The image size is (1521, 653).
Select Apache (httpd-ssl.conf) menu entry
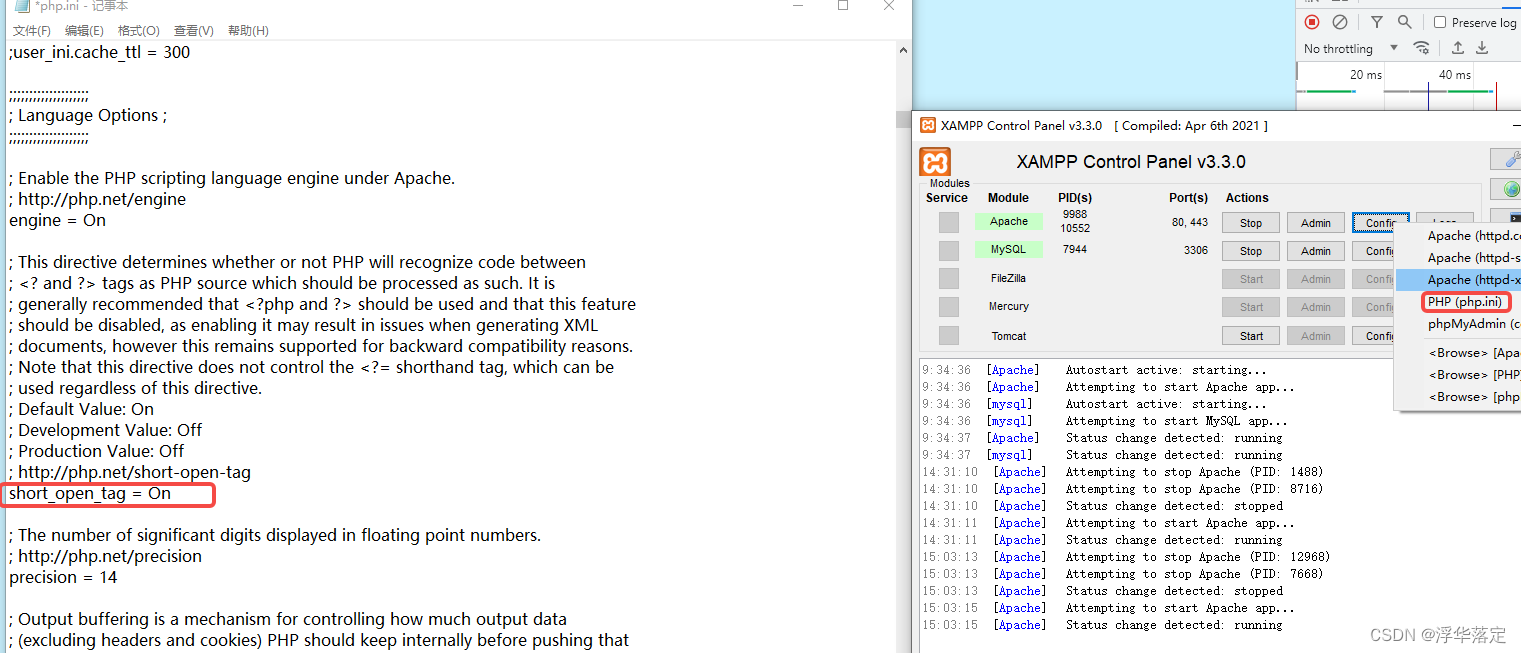tap(1460, 258)
